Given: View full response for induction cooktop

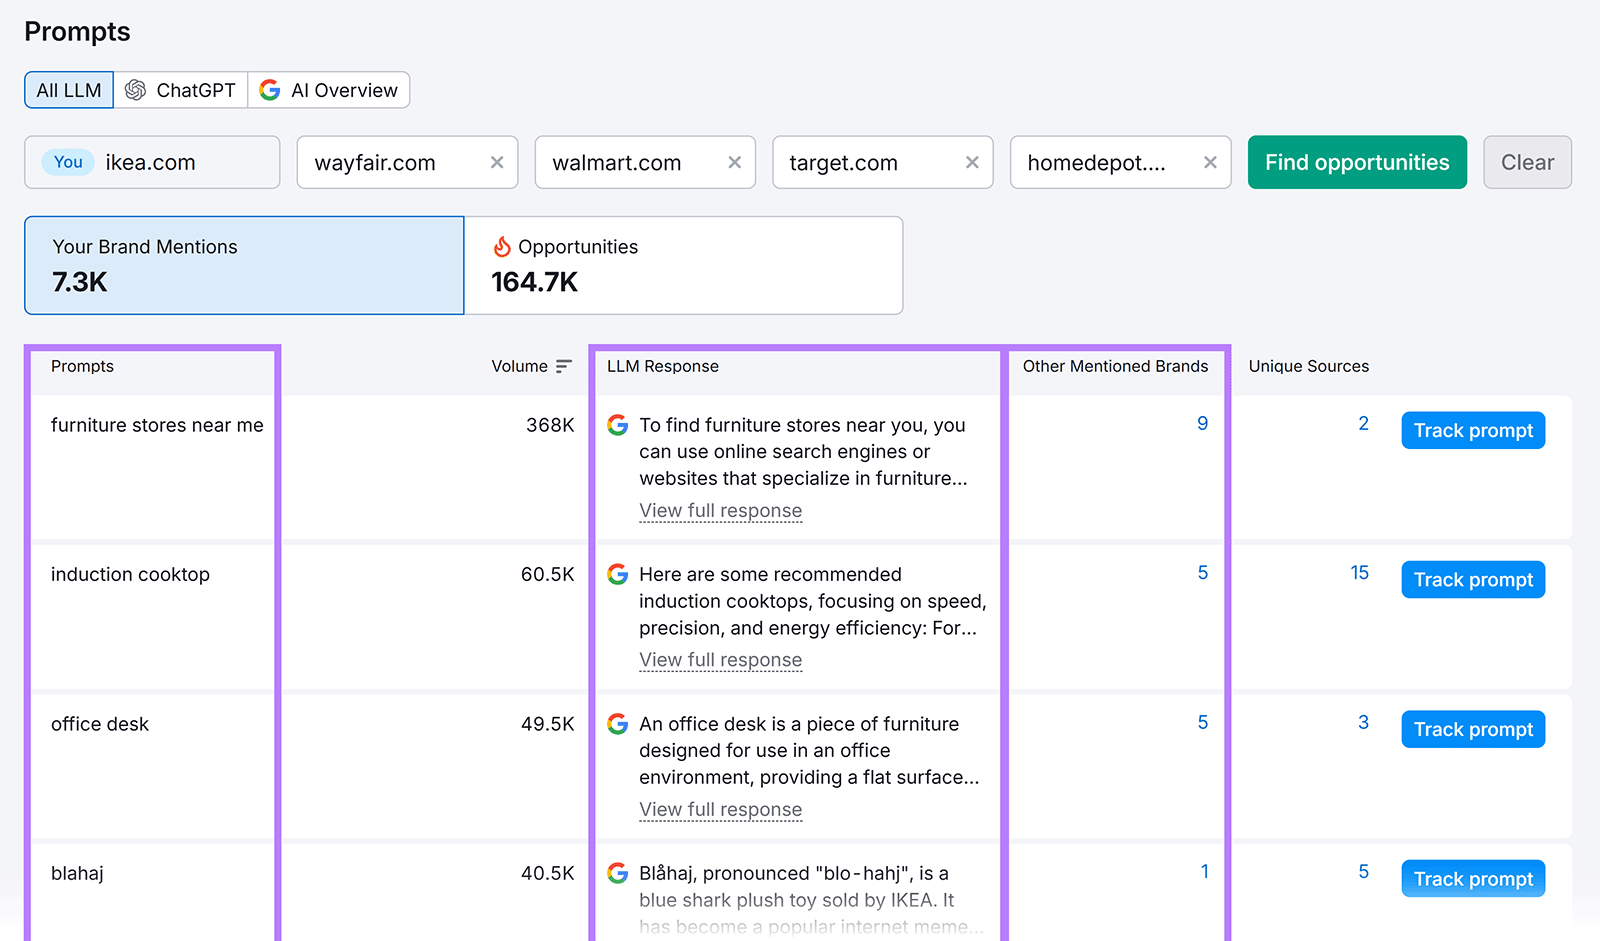Looking at the screenshot, I should (720, 660).
